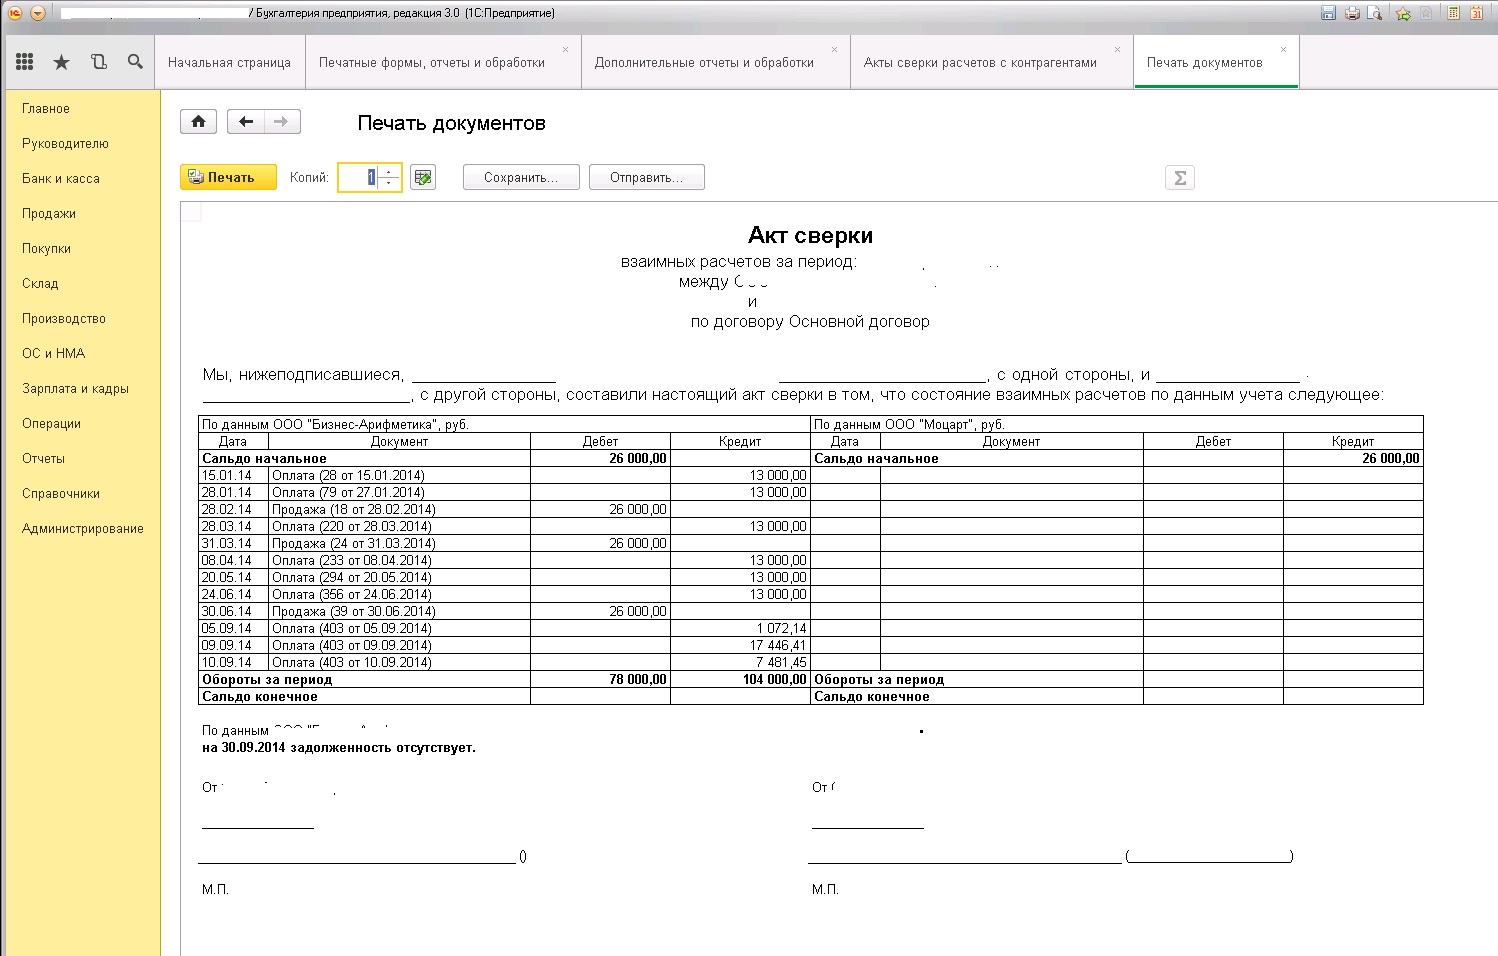Increase copies with the up stepper arrow
This screenshot has height=956, width=1498.
(389, 171)
